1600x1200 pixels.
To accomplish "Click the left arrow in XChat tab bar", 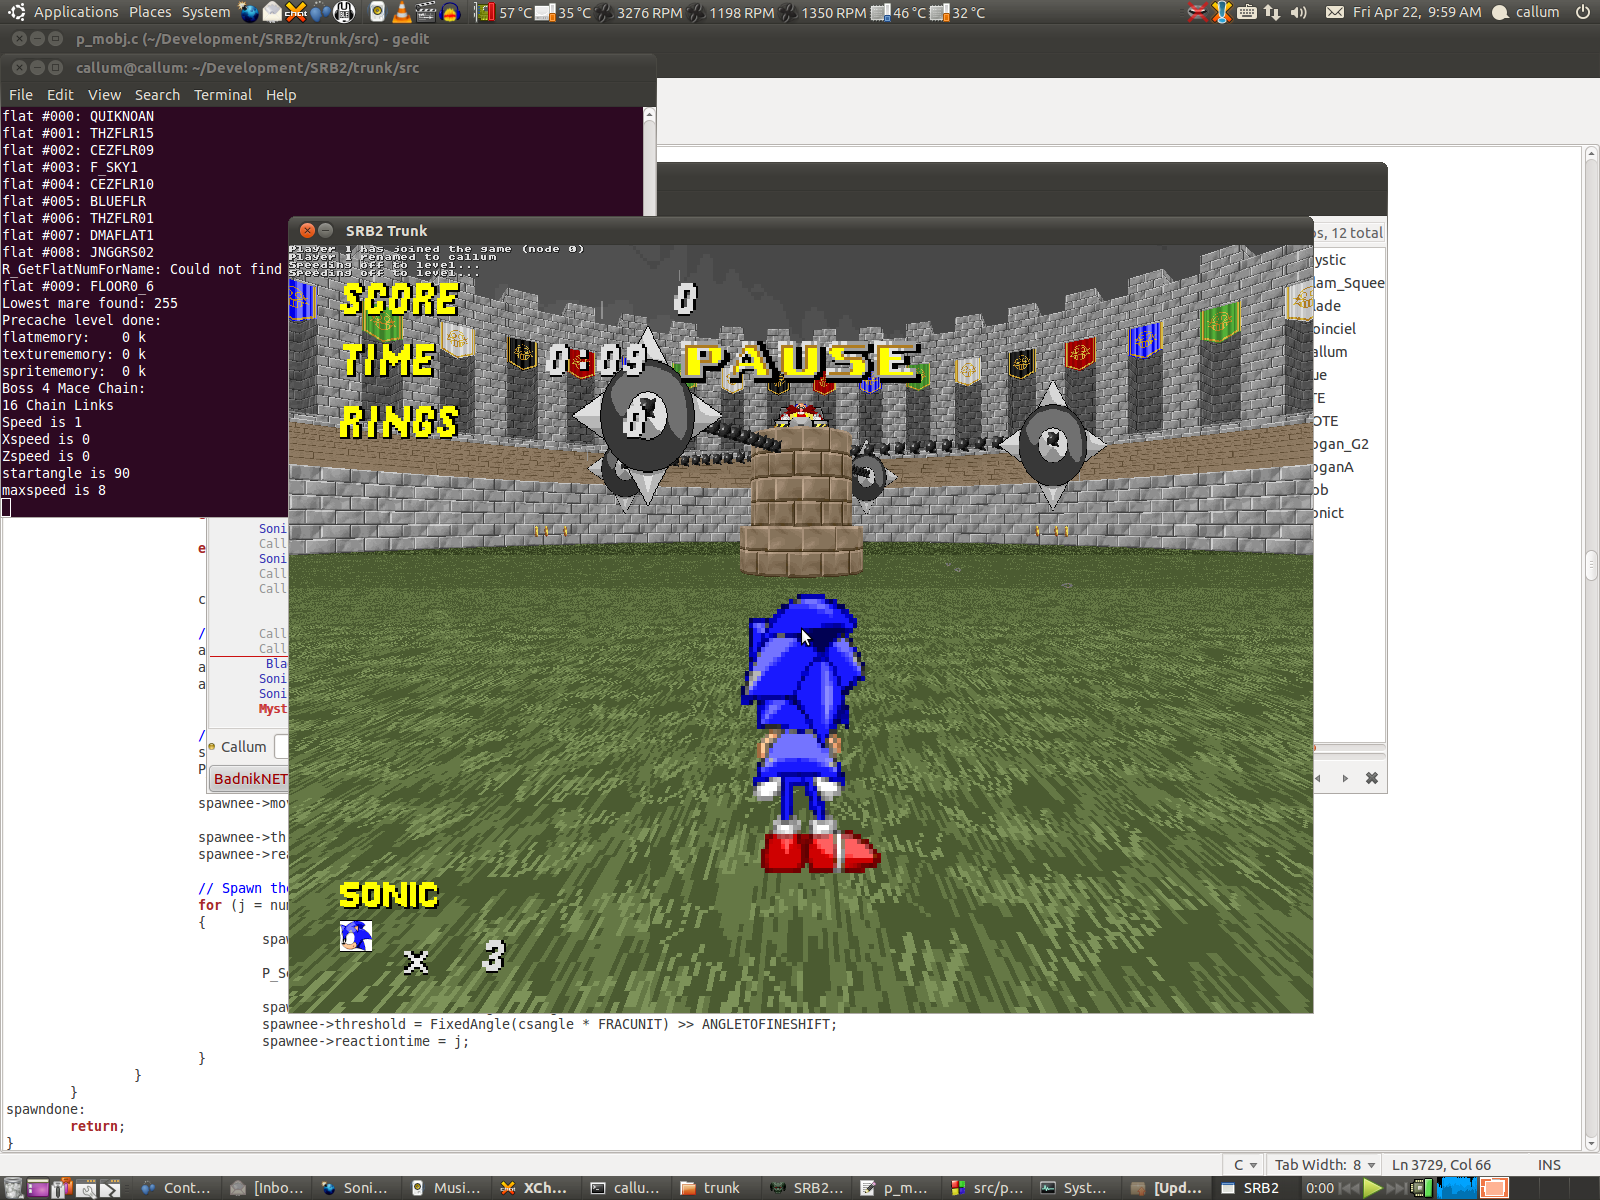I will [1318, 778].
